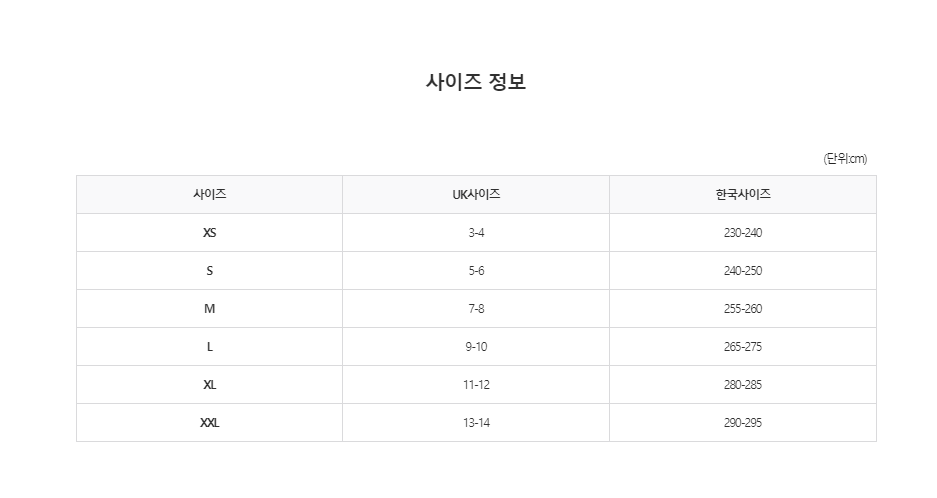
Task: Click the UK사이즈 column header
Action: (476, 195)
